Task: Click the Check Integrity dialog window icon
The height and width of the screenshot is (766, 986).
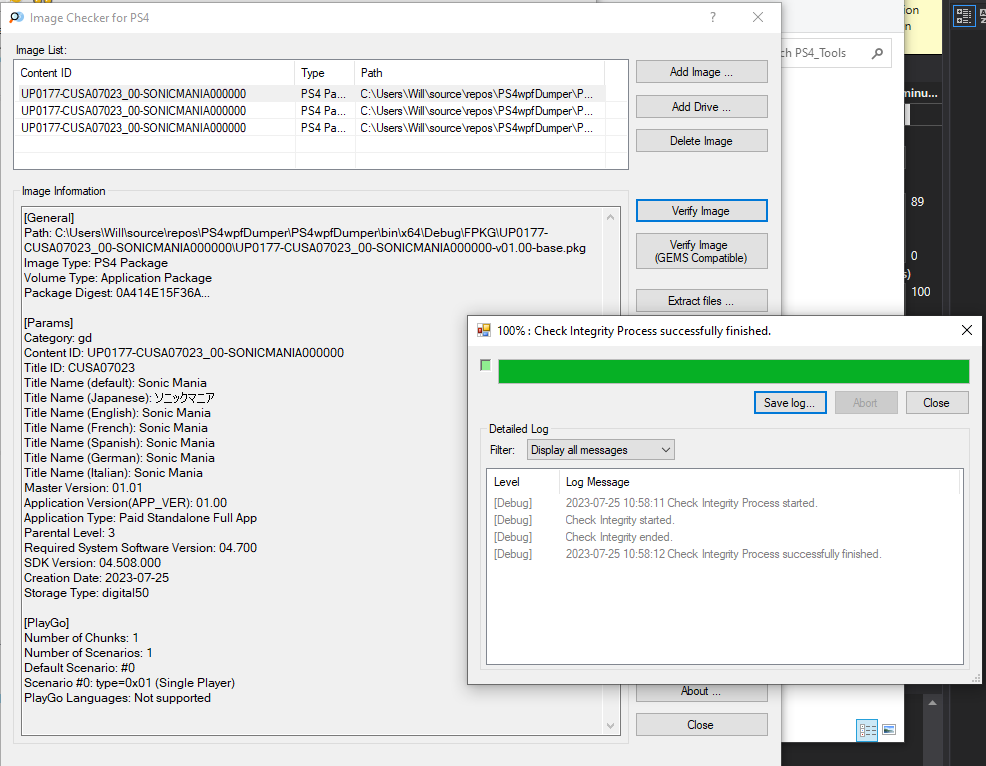Action: (x=484, y=330)
